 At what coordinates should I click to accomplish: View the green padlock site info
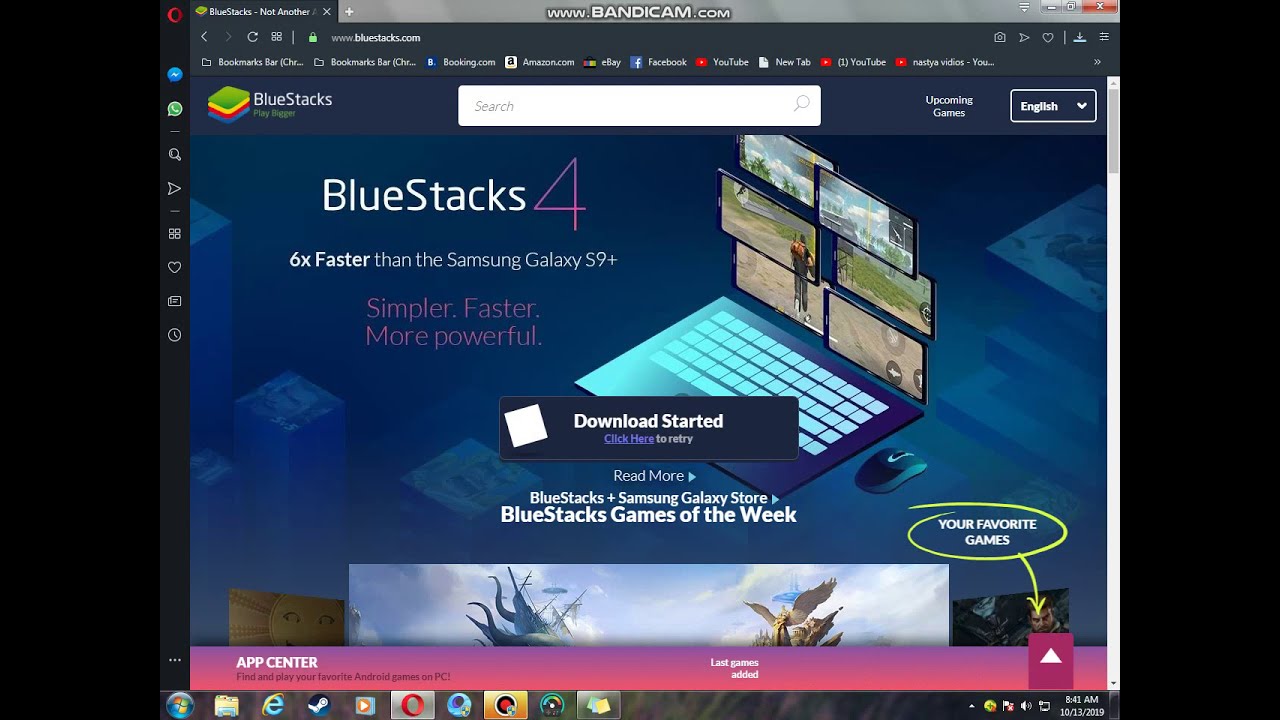313,37
